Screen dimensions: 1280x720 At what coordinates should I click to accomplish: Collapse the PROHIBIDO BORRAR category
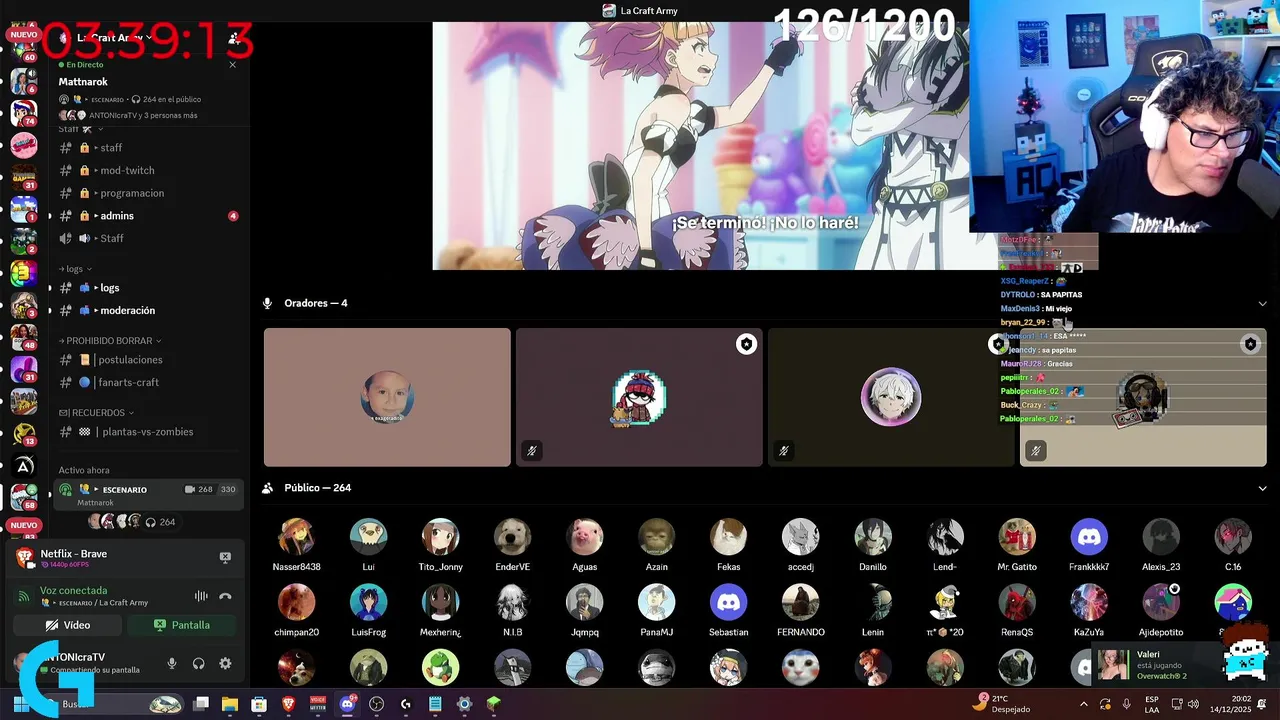(110, 341)
